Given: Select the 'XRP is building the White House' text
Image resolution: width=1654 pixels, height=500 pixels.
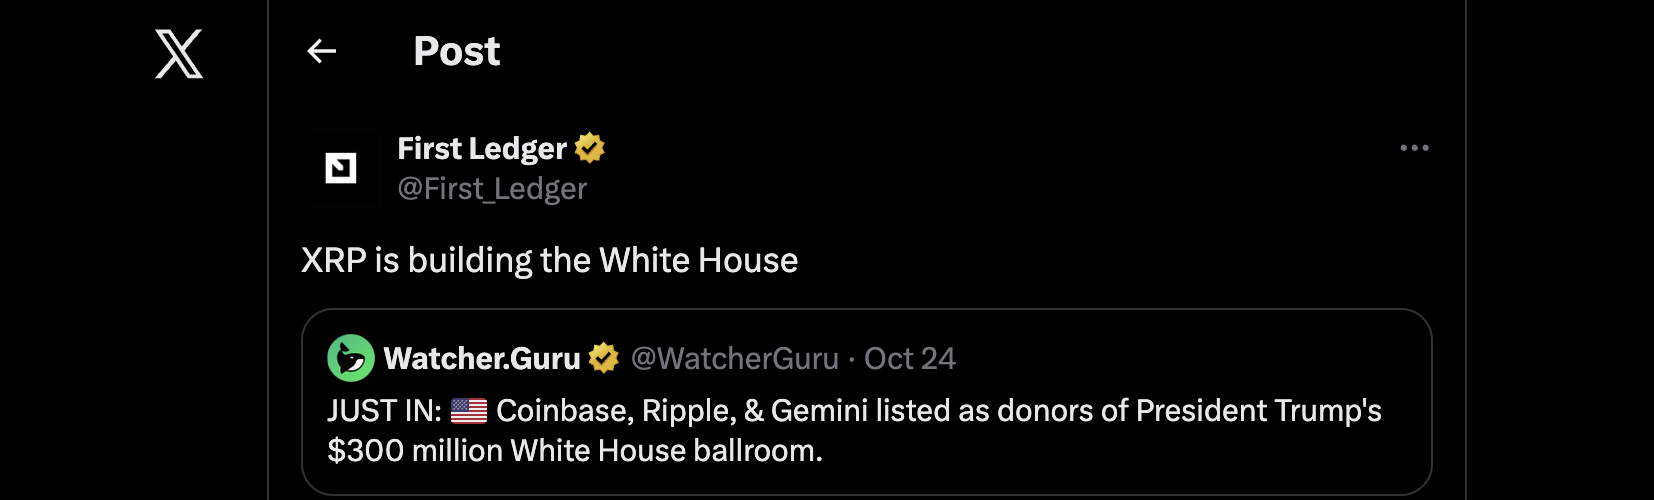Looking at the screenshot, I should pyautogui.click(x=549, y=260).
